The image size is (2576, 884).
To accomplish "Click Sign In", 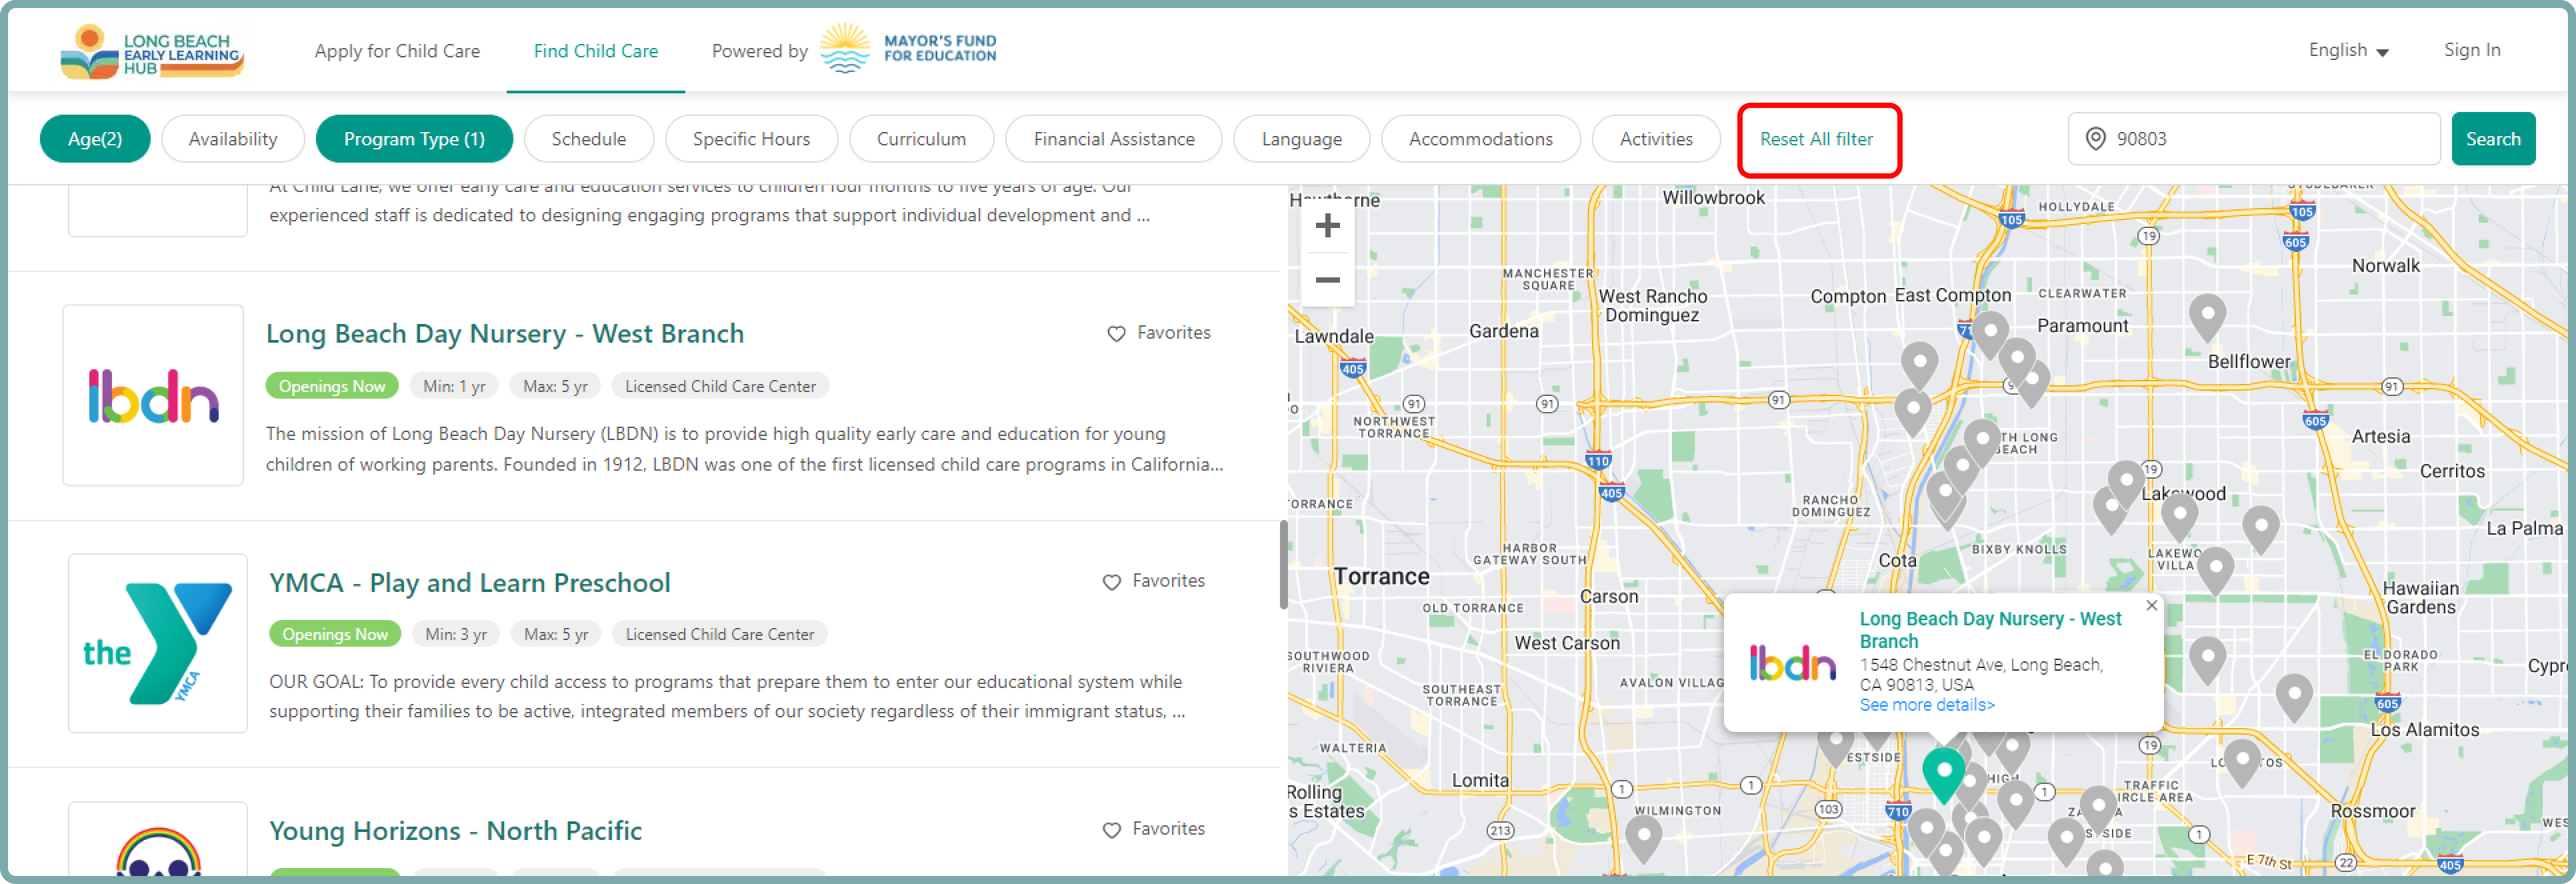I will point(2471,50).
